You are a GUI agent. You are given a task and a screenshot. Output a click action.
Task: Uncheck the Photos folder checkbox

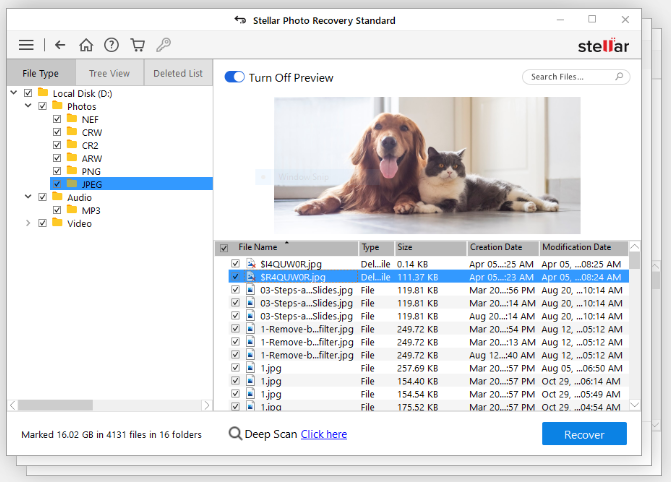(42, 106)
